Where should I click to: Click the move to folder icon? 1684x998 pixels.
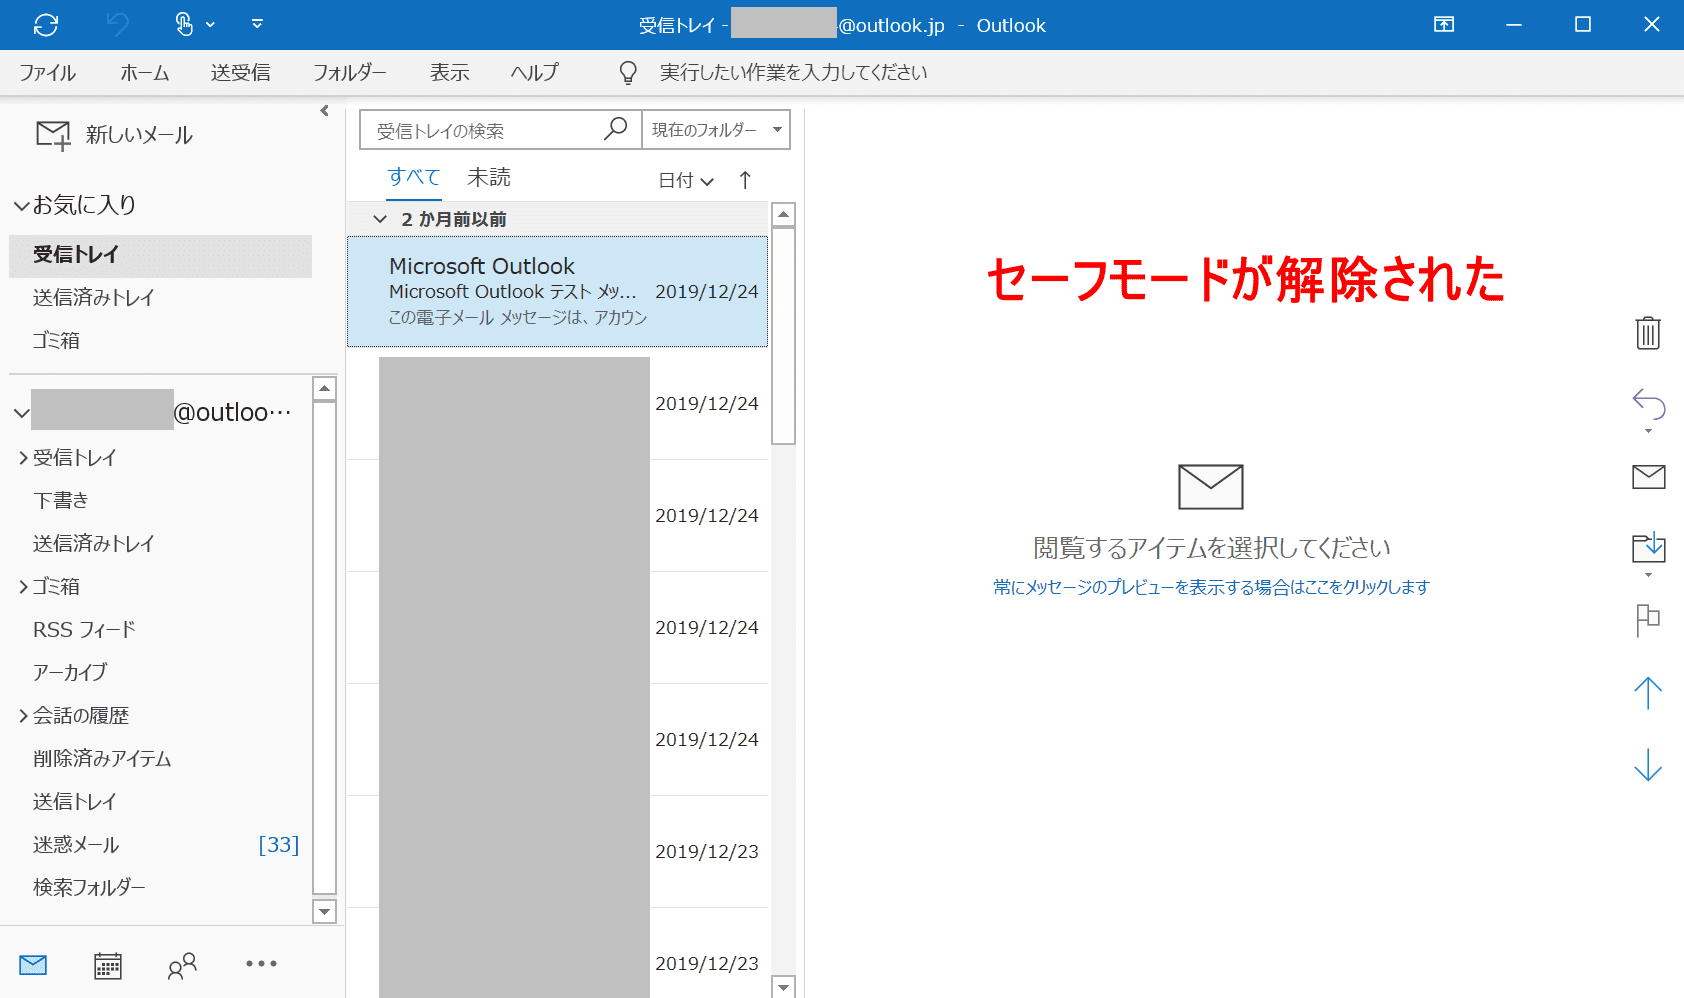point(1649,547)
